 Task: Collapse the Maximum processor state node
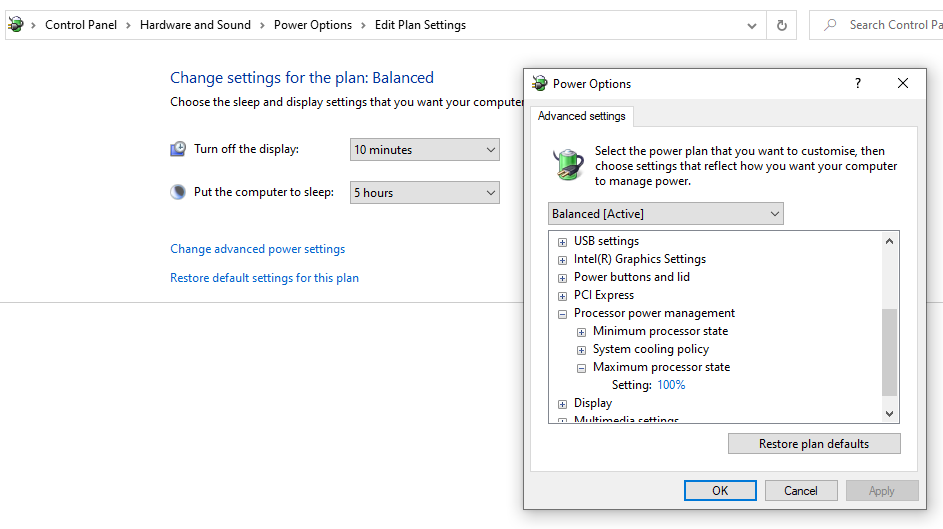pyautogui.click(x=582, y=368)
